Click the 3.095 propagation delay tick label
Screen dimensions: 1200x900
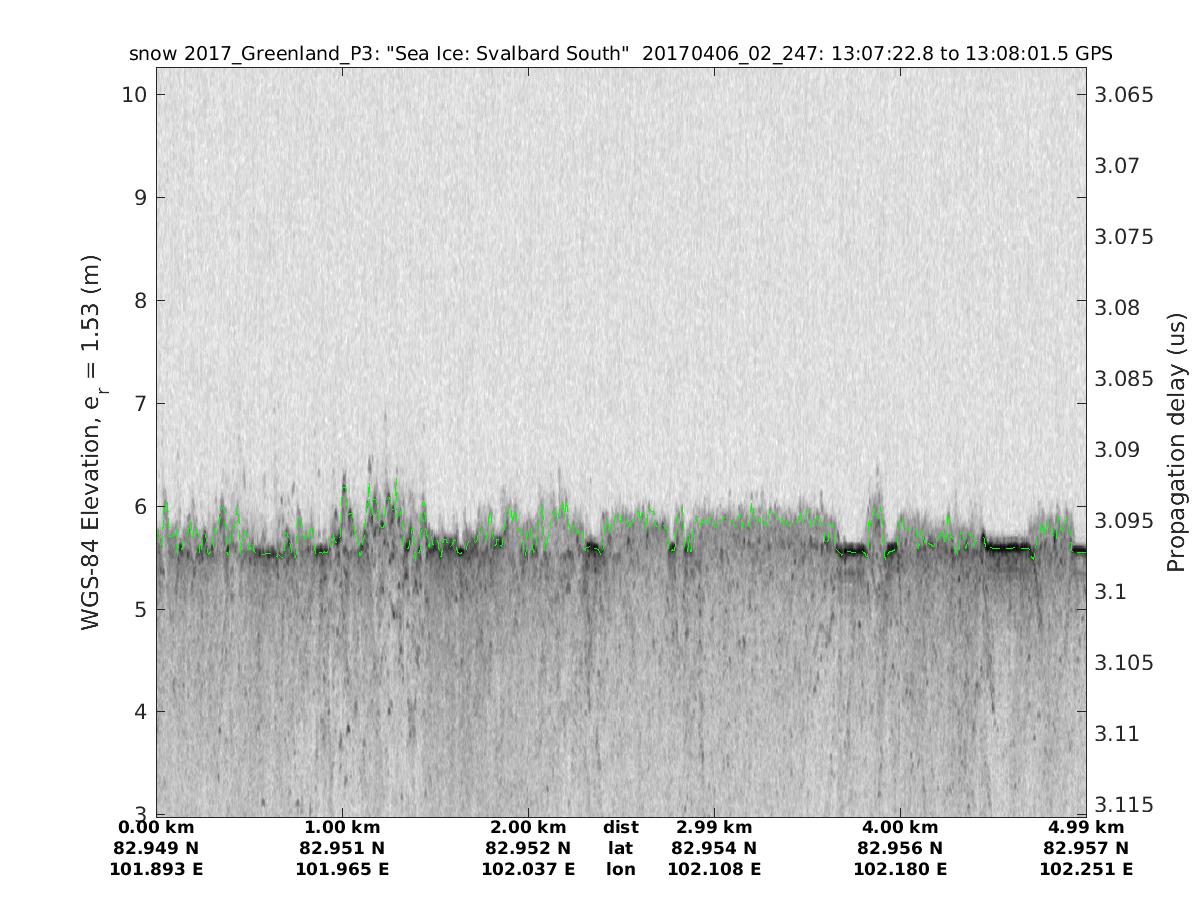point(1124,521)
